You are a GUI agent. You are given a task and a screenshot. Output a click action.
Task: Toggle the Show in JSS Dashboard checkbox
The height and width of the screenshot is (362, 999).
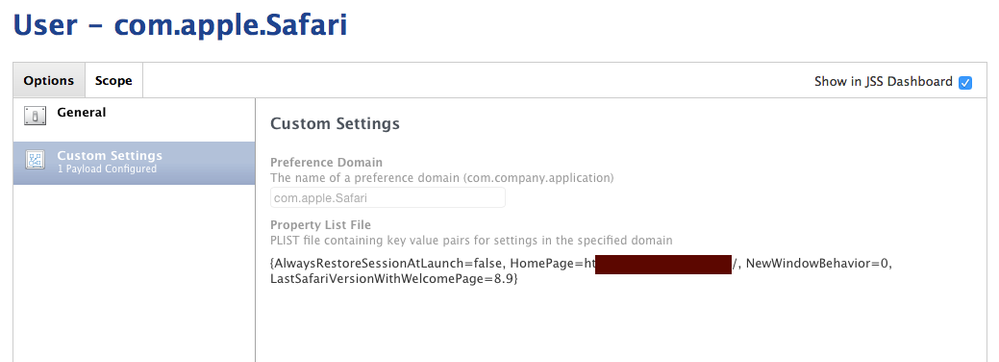(x=965, y=82)
